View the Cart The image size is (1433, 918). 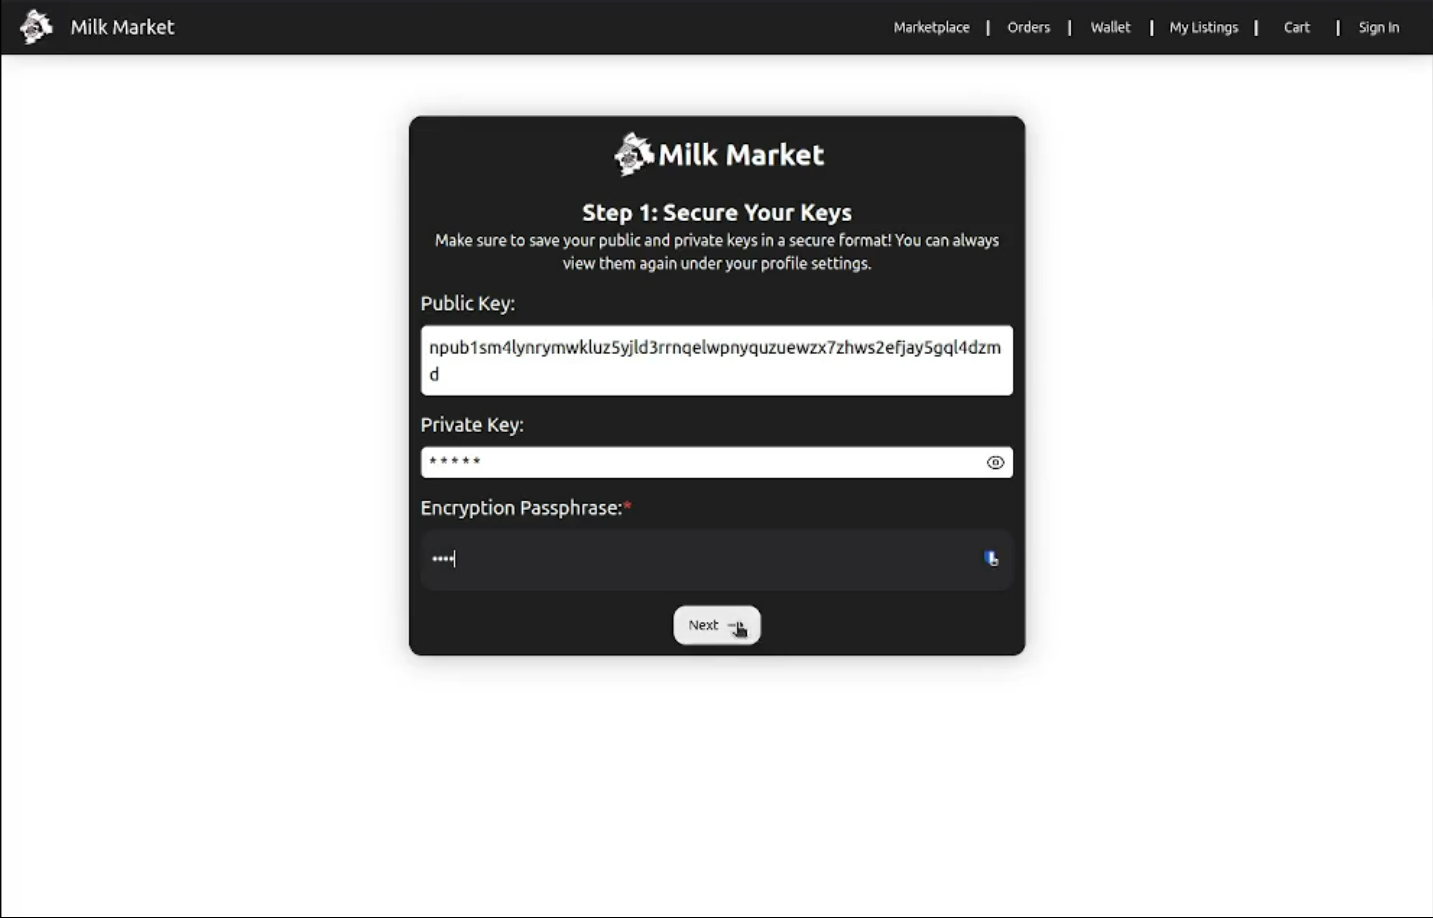click(x=1296, y=27)
